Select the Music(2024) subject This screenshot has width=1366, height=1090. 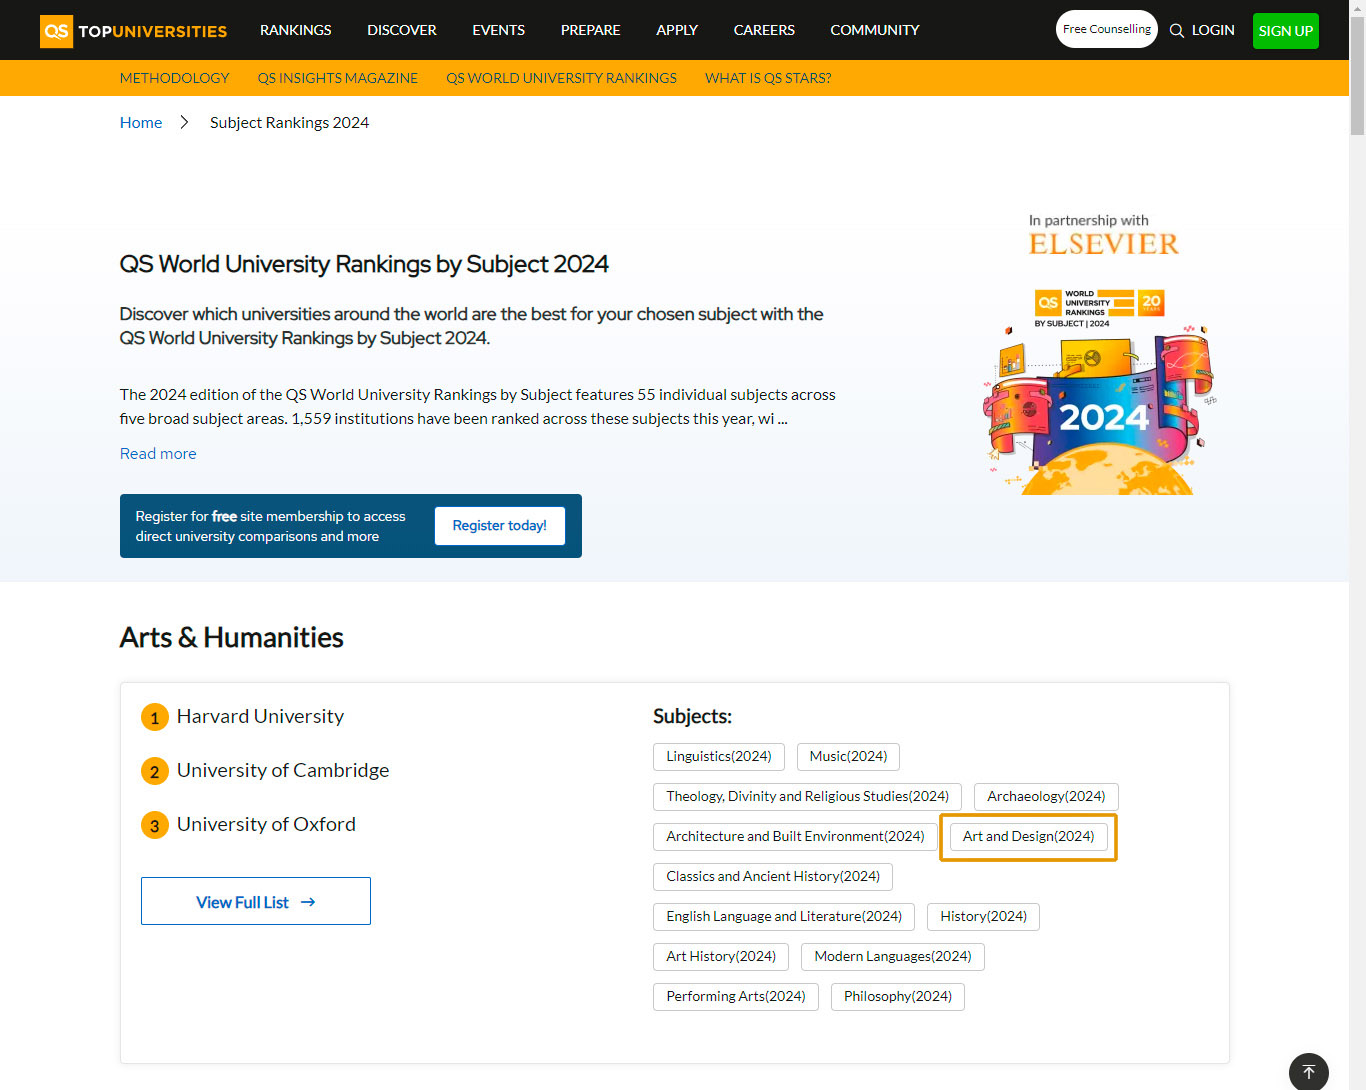click(848, 757)
